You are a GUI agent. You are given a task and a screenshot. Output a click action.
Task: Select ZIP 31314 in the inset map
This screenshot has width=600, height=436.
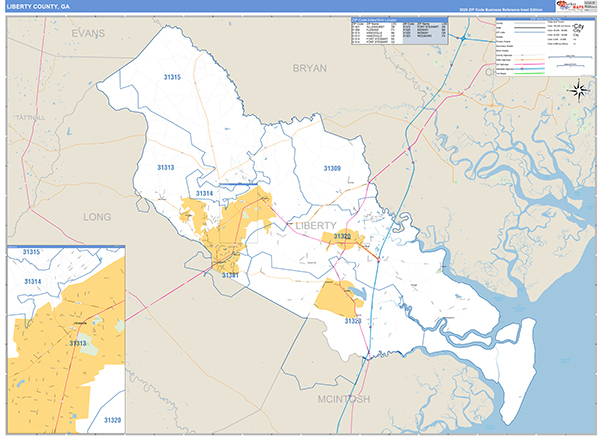(x=33, y=282)
